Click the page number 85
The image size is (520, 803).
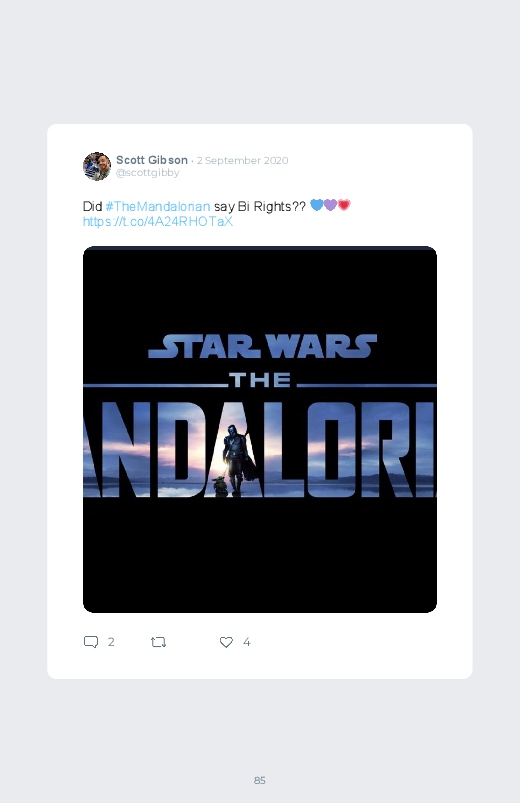click(260, 780)
